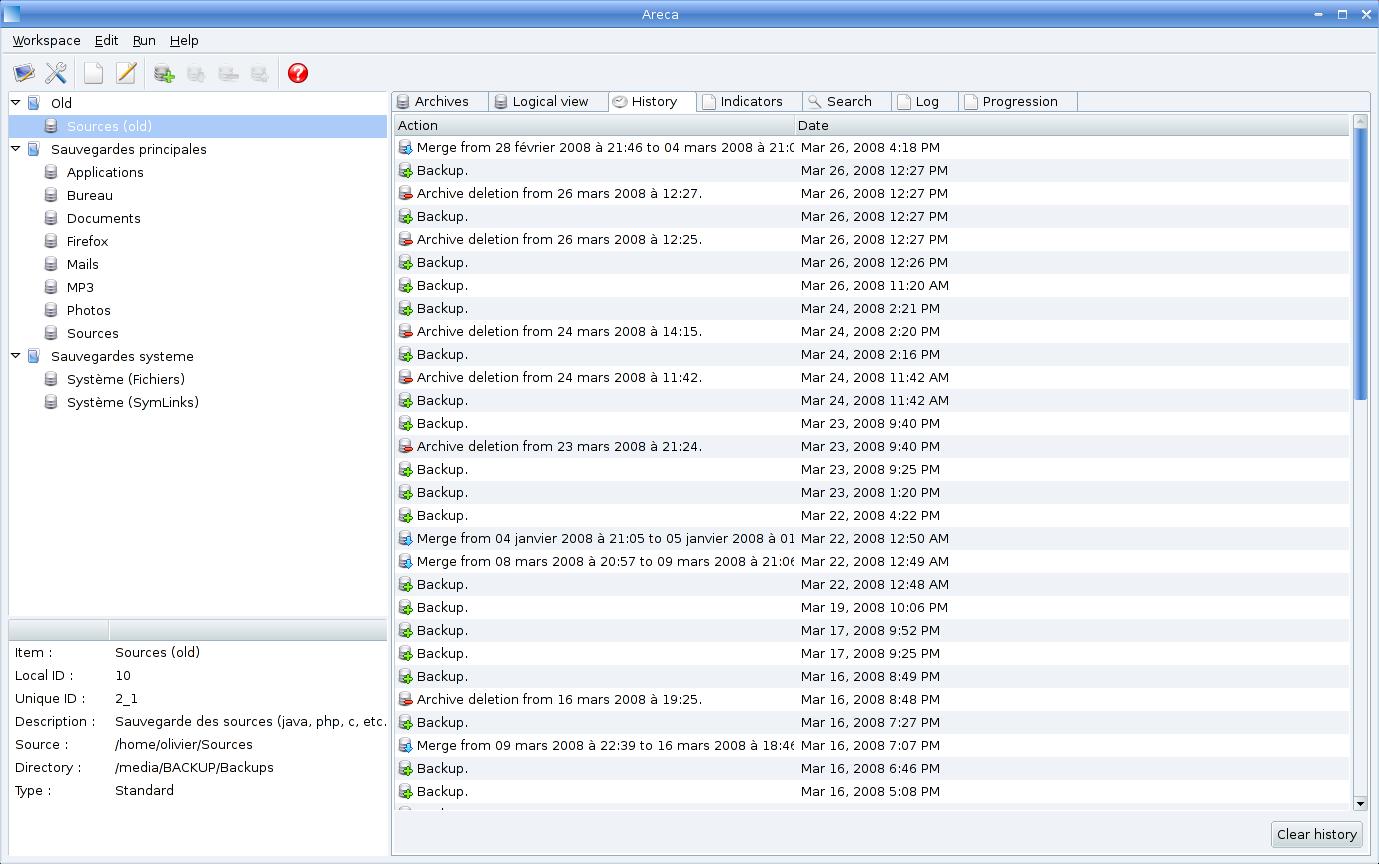Click the merge icon on the Mar 26 4:18 PM row

click(x=406, y=147)
